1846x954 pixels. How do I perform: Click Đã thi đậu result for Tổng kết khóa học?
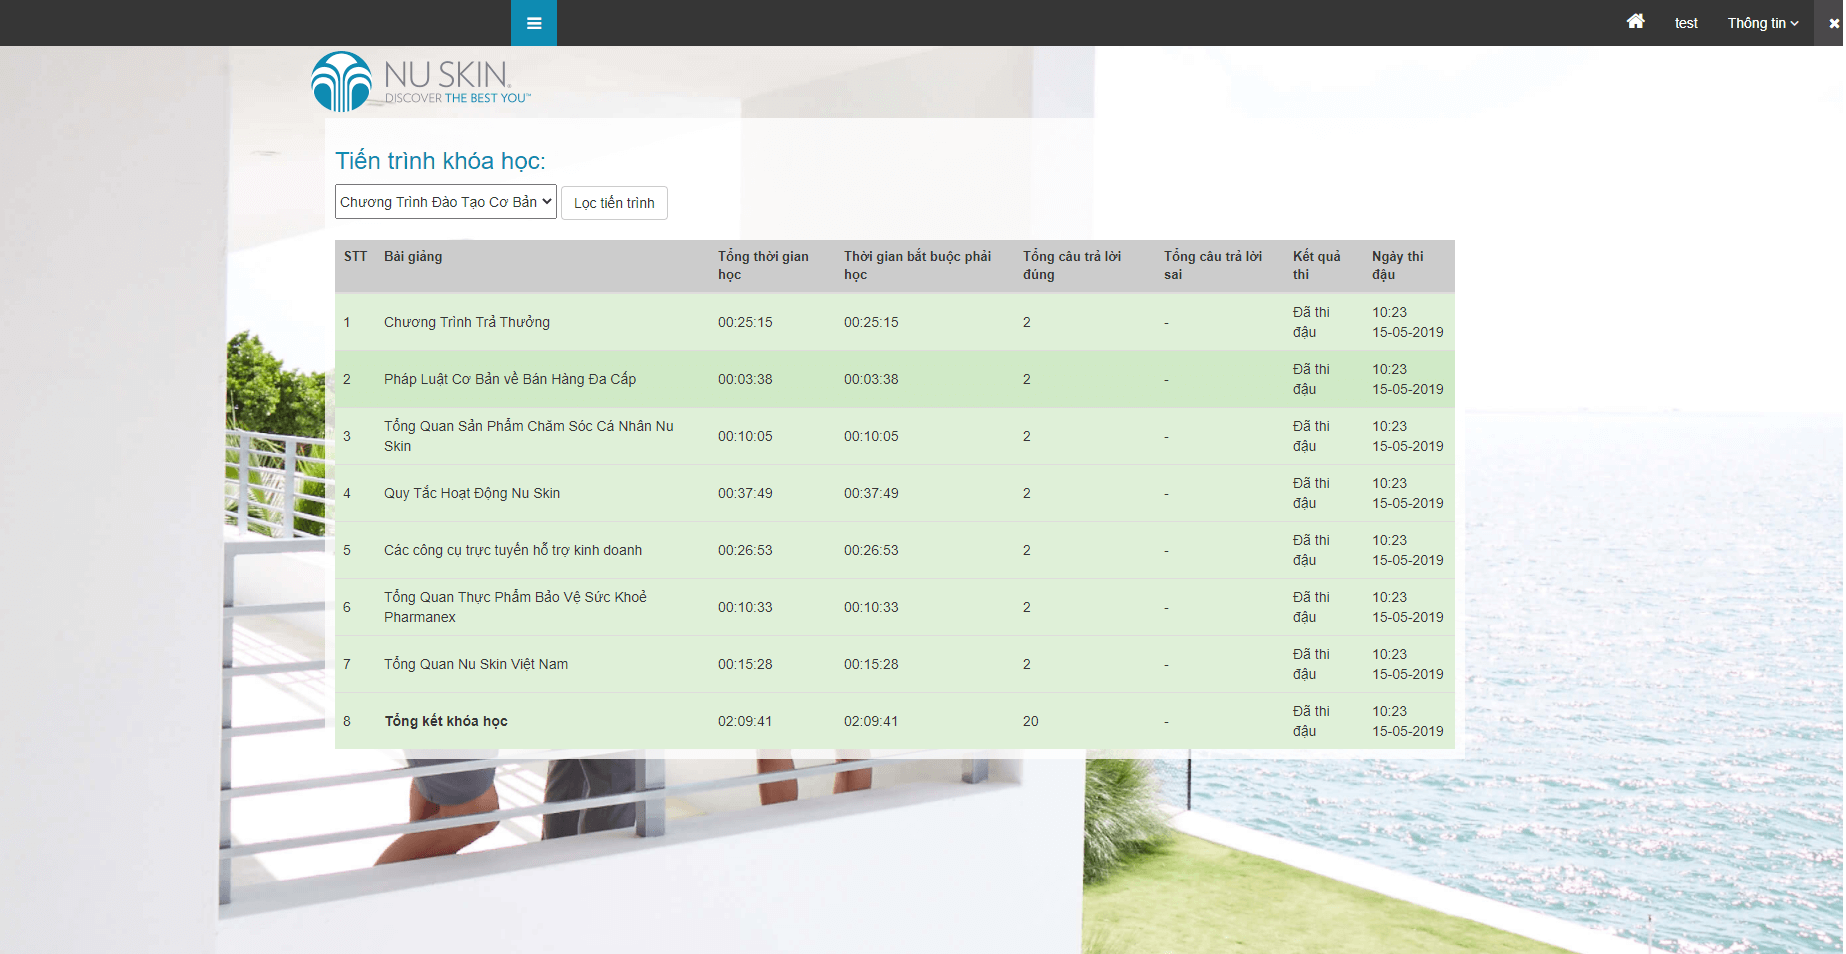pyautogui.click(x=1311, y=721)
